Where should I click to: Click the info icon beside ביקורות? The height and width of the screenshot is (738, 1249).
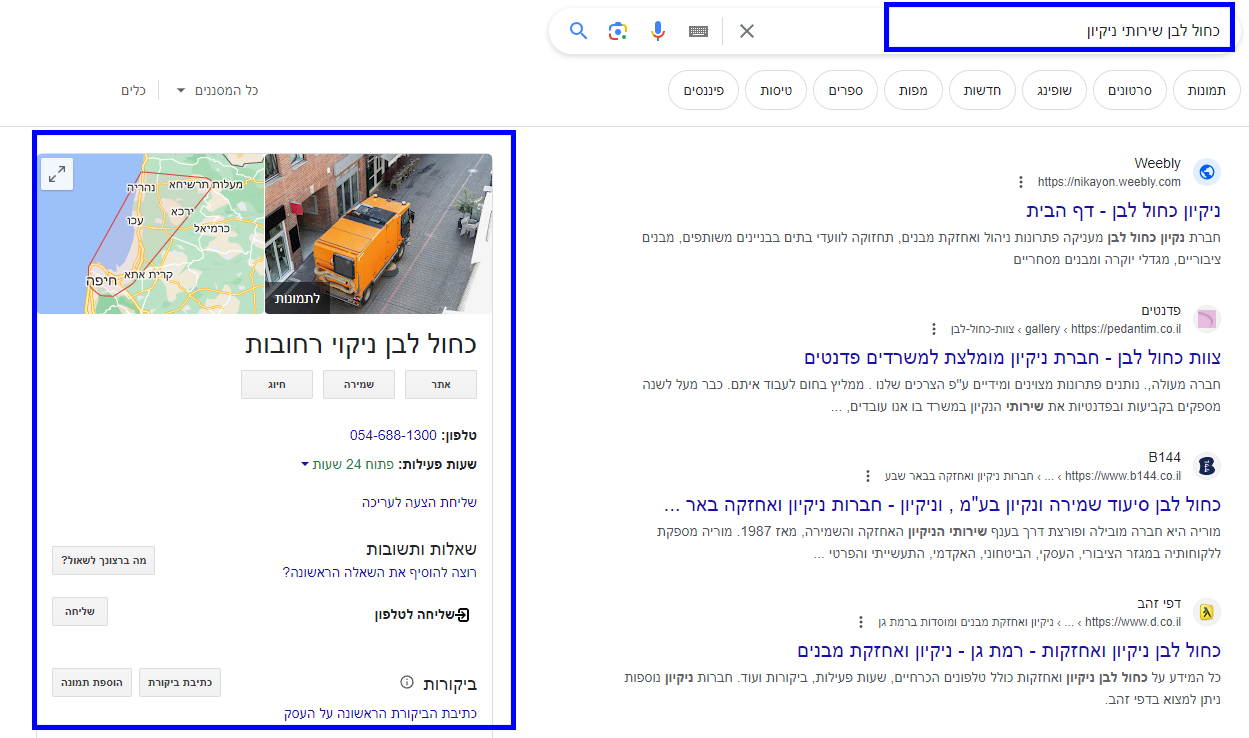[407, 683]
